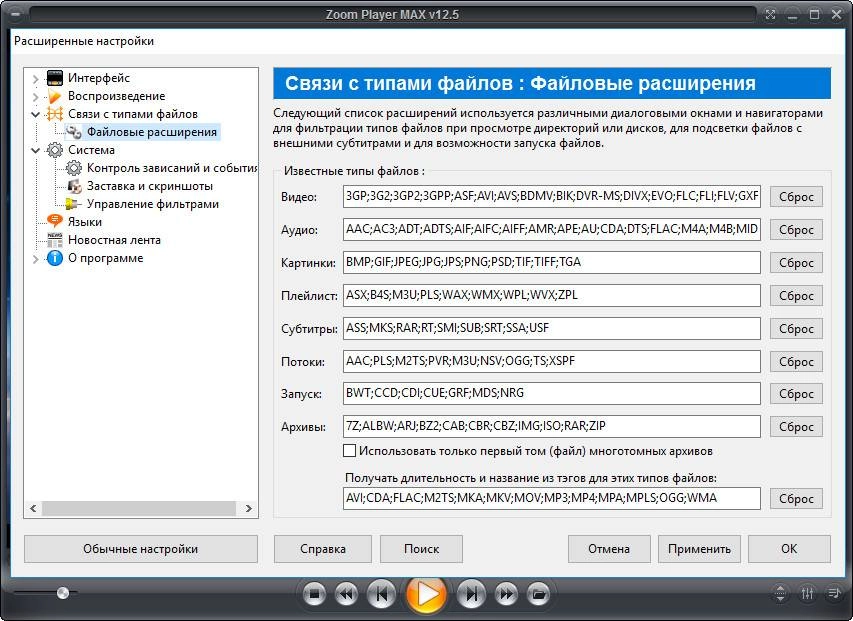The height and width of the screenshot is (621, 853).
Task: Select Воспроизведение in settings tree
Action: [116, 96]
